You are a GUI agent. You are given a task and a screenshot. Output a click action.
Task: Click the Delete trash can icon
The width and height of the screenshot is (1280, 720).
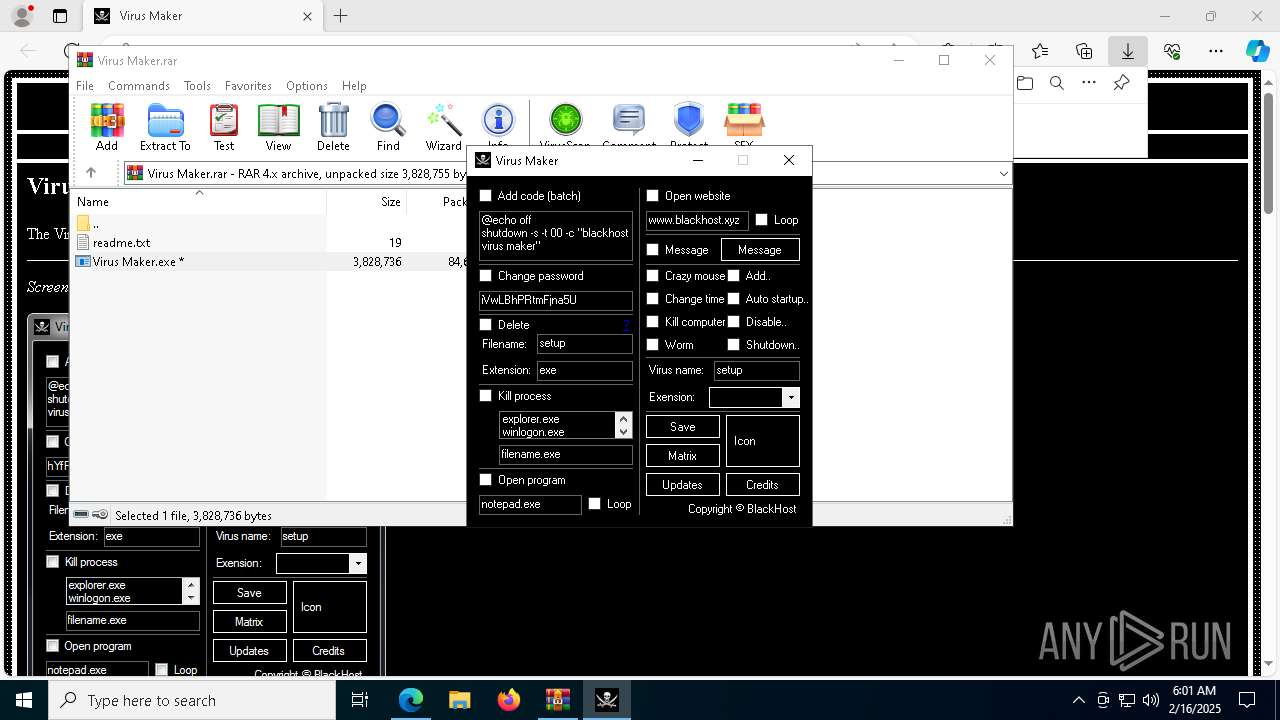(x=333, y=127)
